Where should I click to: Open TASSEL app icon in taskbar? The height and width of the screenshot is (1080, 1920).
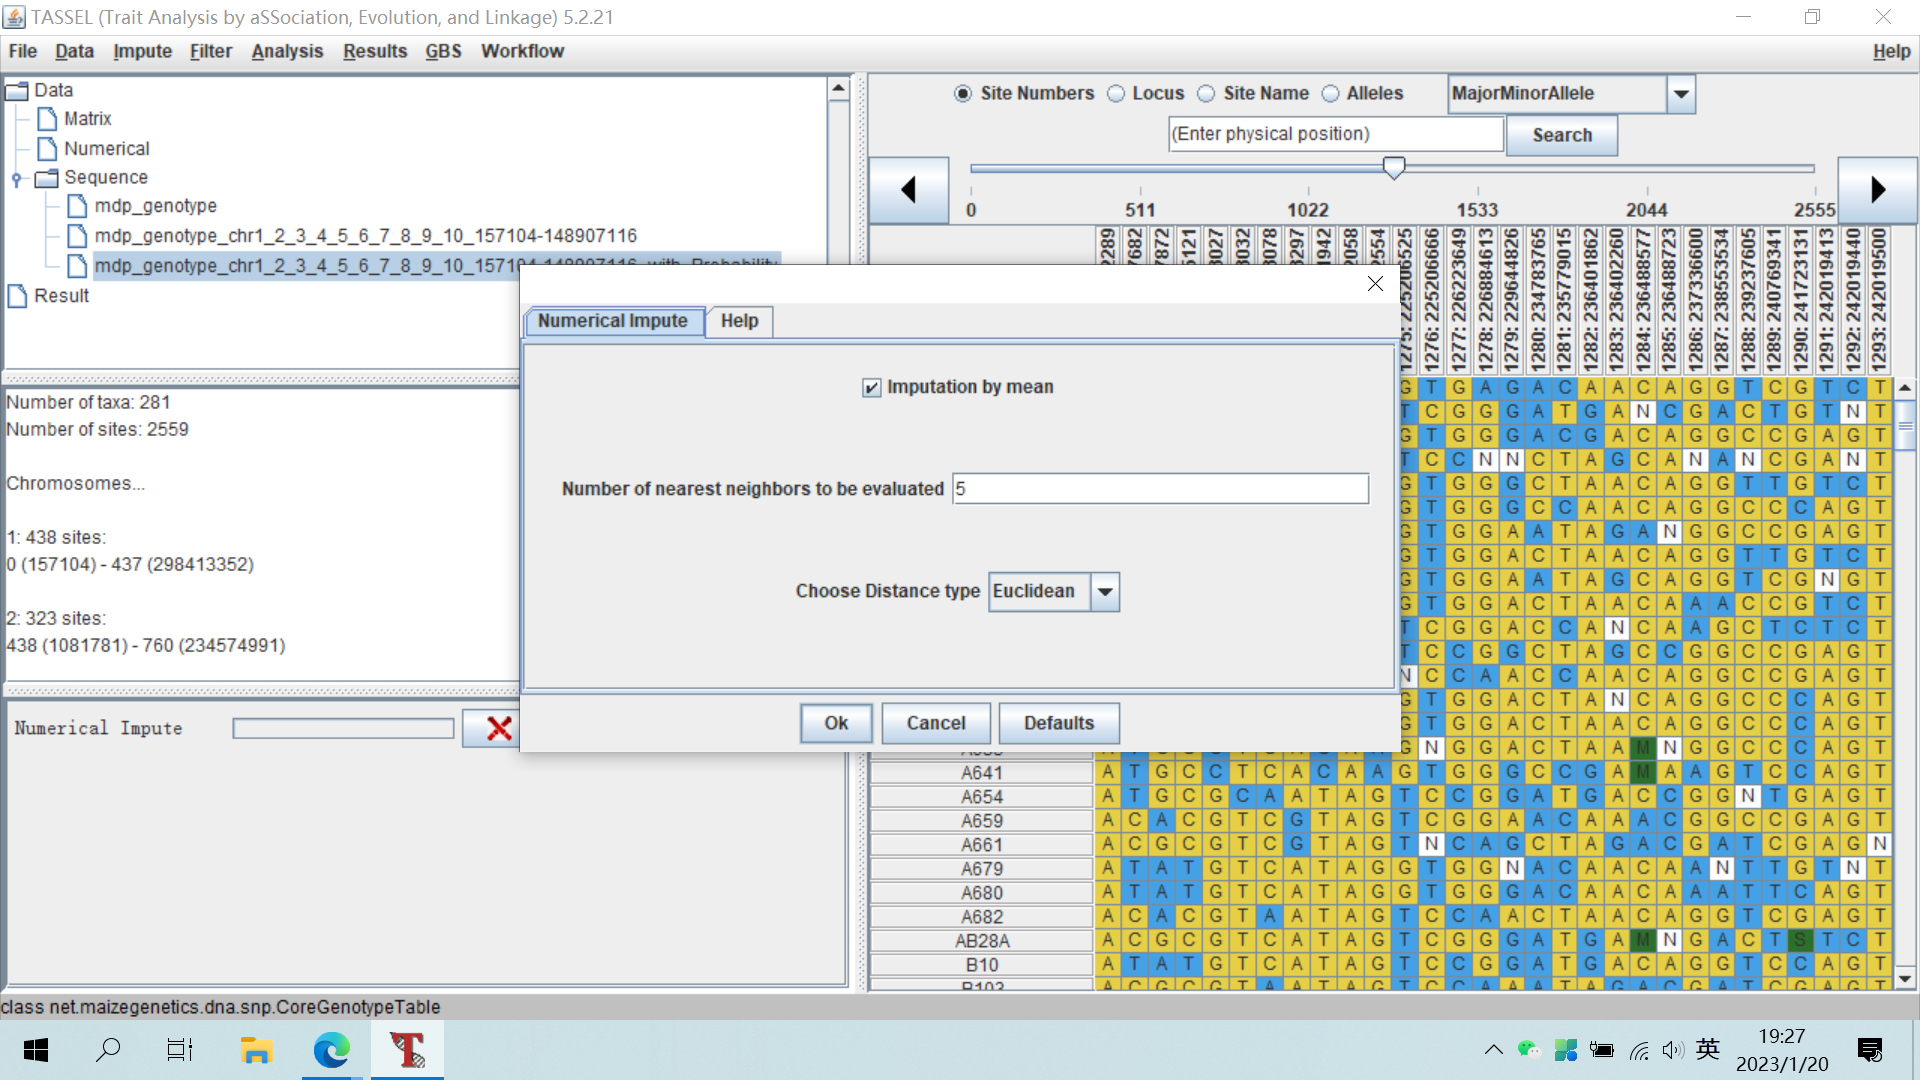click(x=407, y=1049)
